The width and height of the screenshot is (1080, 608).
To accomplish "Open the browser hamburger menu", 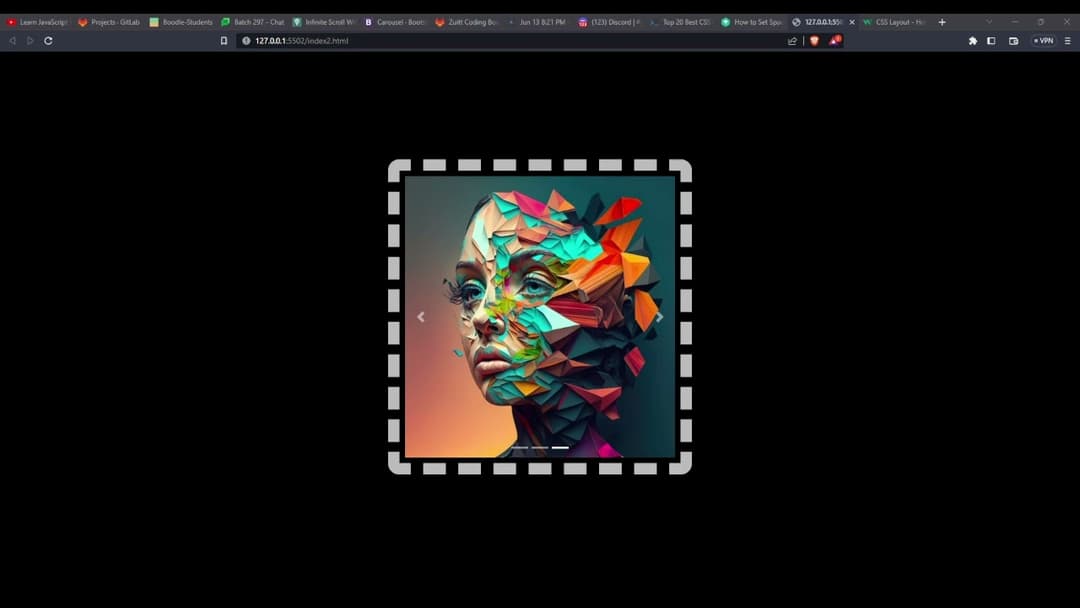I will pyautogui.click(x=1067, y=41).
